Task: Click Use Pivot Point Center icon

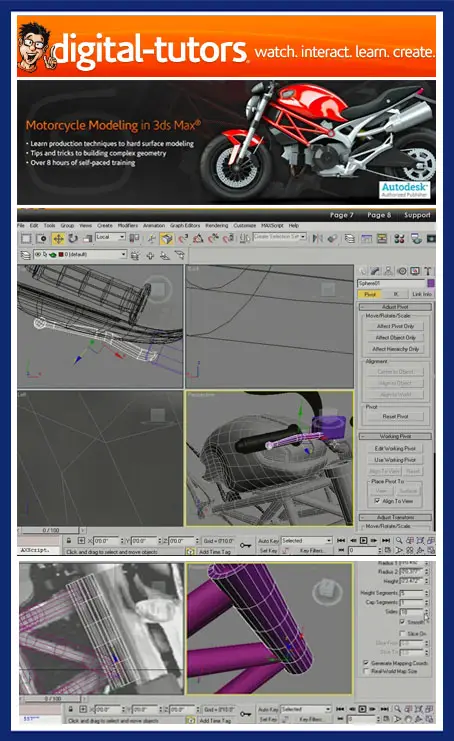Action: point(135,239)
